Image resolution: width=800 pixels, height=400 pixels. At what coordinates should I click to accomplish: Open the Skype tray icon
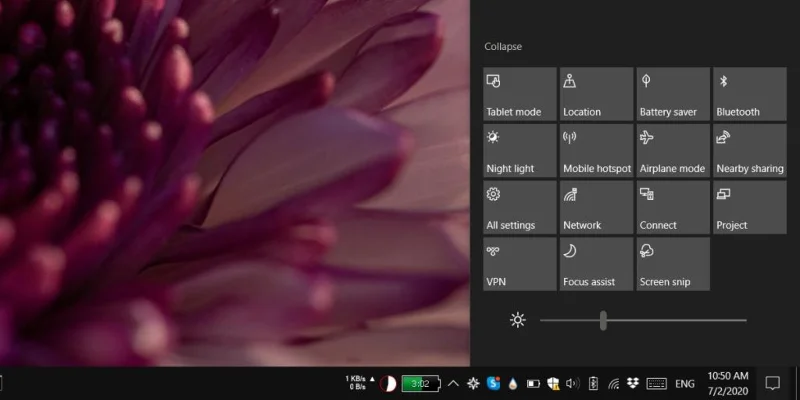coord(493,383)
